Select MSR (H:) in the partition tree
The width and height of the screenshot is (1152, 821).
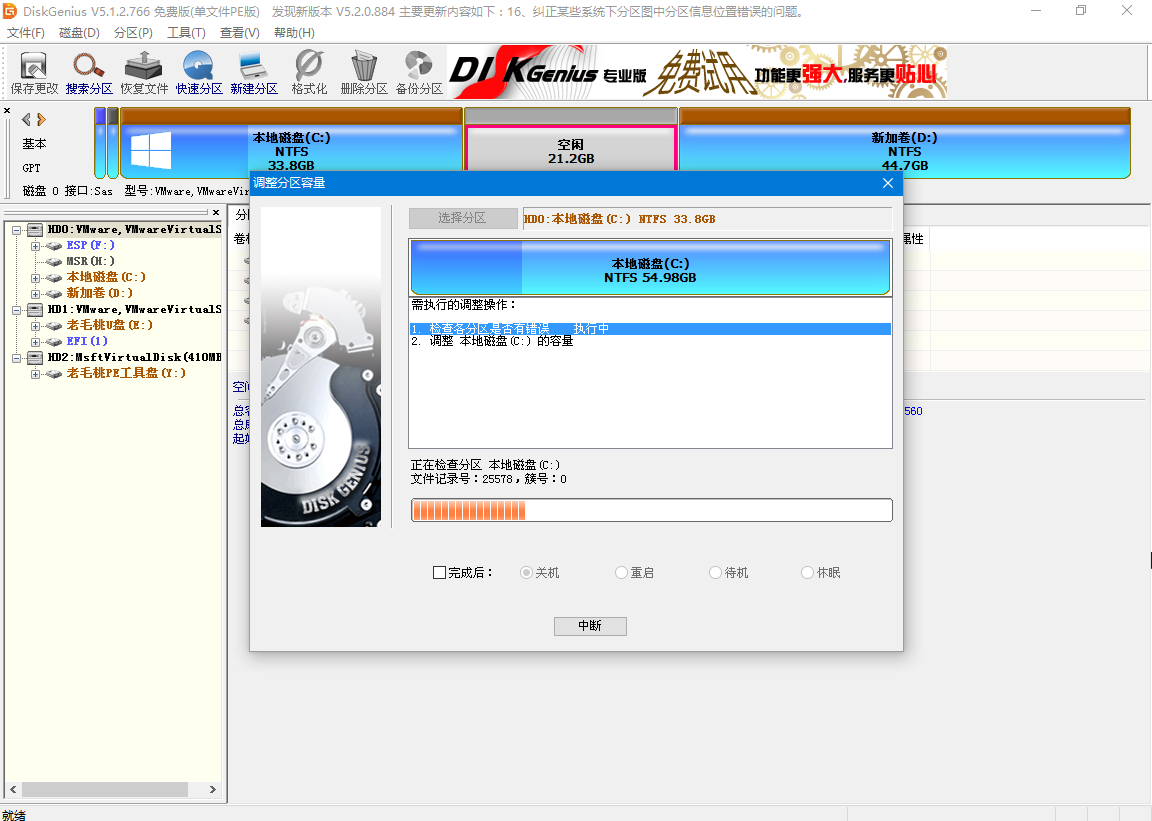point(90,262)
